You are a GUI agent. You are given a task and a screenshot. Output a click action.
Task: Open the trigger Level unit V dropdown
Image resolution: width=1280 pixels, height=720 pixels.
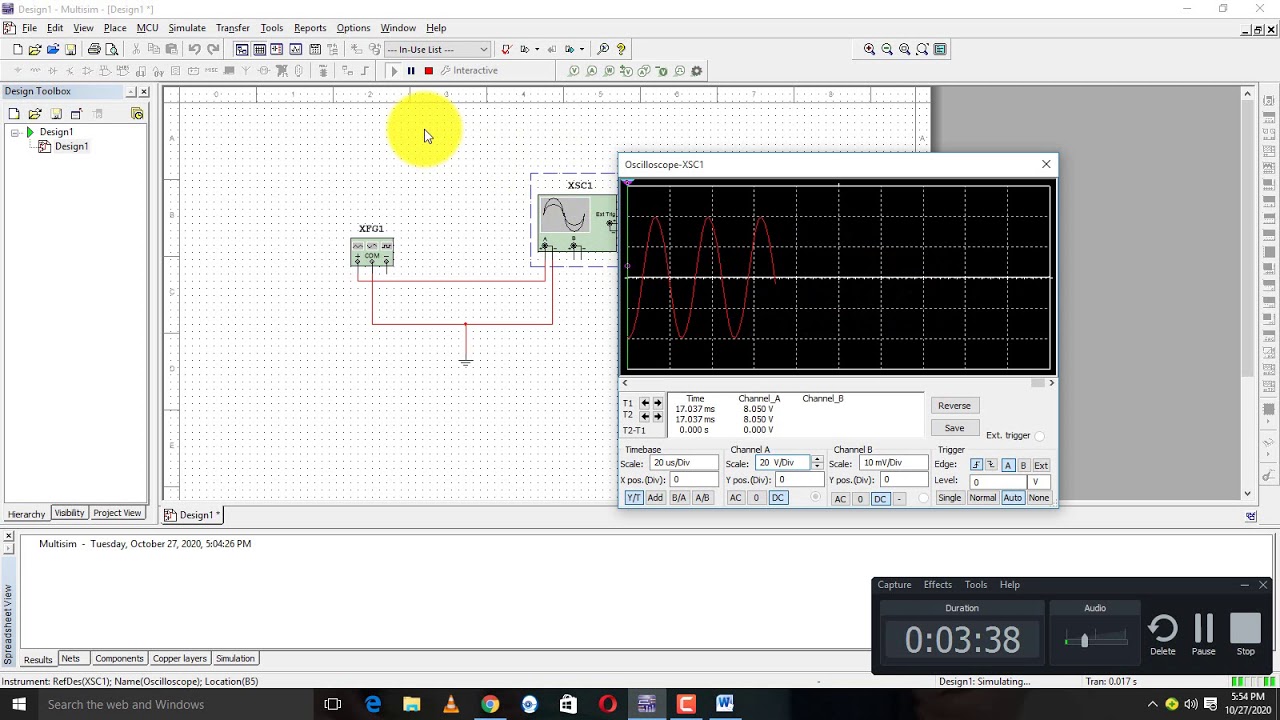[x=1040, y=482]
